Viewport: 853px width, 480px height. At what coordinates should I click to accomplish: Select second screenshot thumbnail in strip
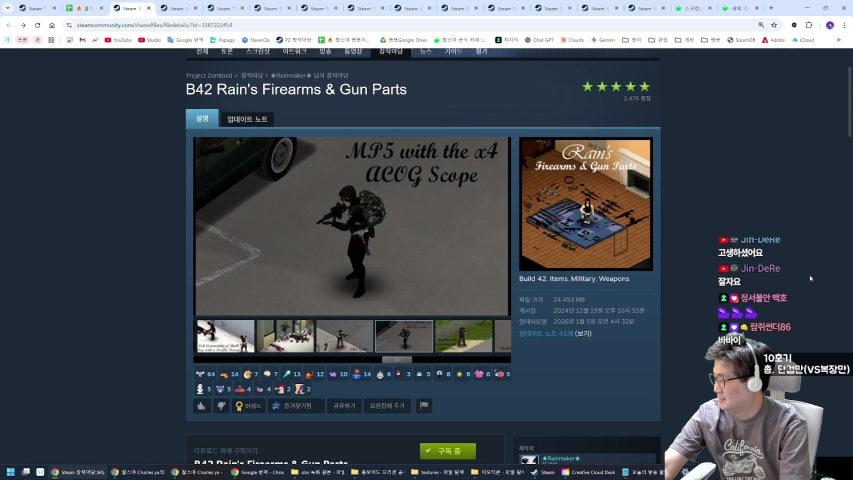click(x=285, y=336)
